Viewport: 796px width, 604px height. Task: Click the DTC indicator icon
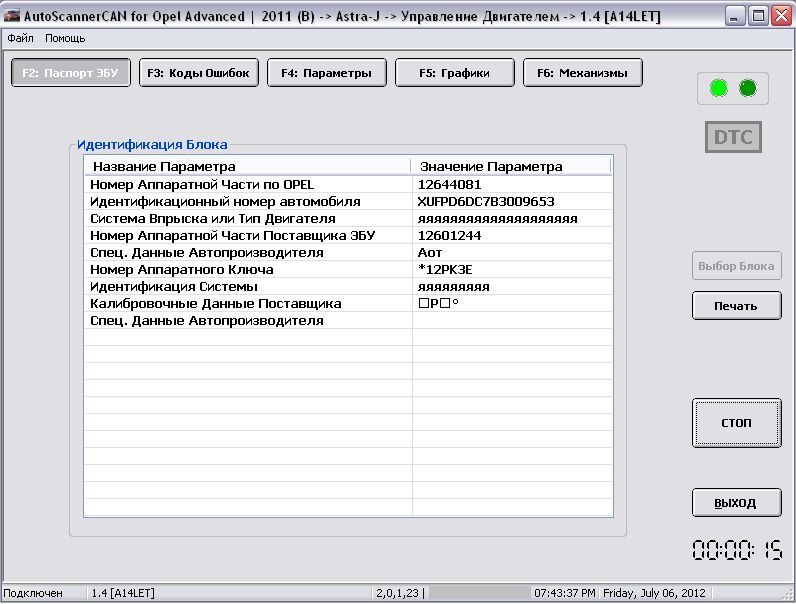tap(734, 137)
